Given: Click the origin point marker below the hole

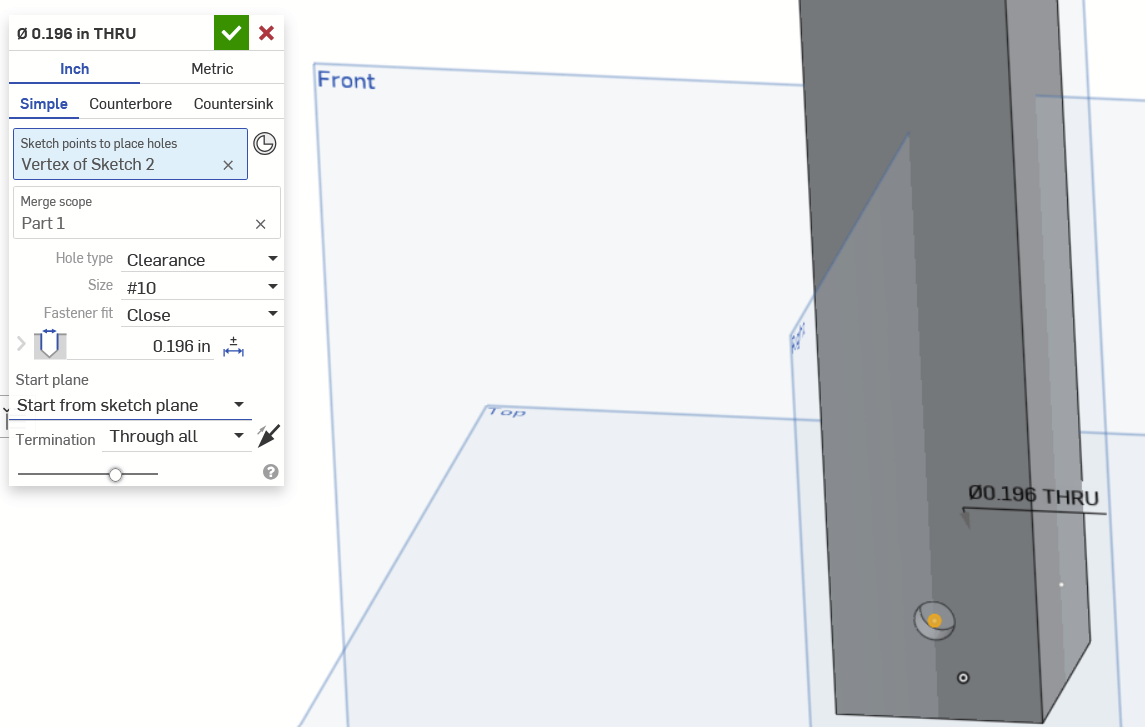Looking at the screenshot, I should (963, 678).
